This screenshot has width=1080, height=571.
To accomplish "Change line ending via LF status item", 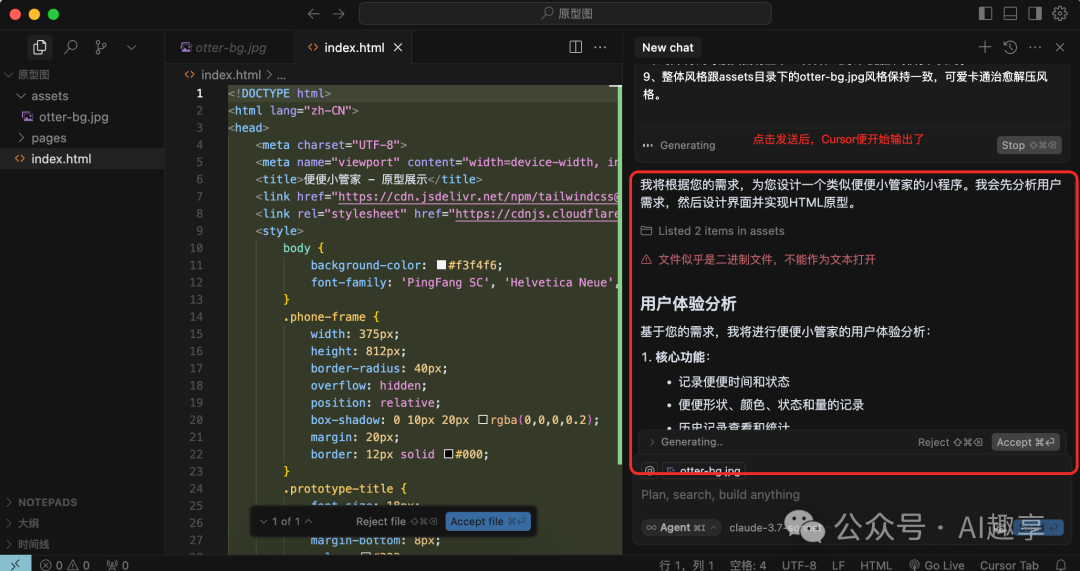I will tap(838, 565).
